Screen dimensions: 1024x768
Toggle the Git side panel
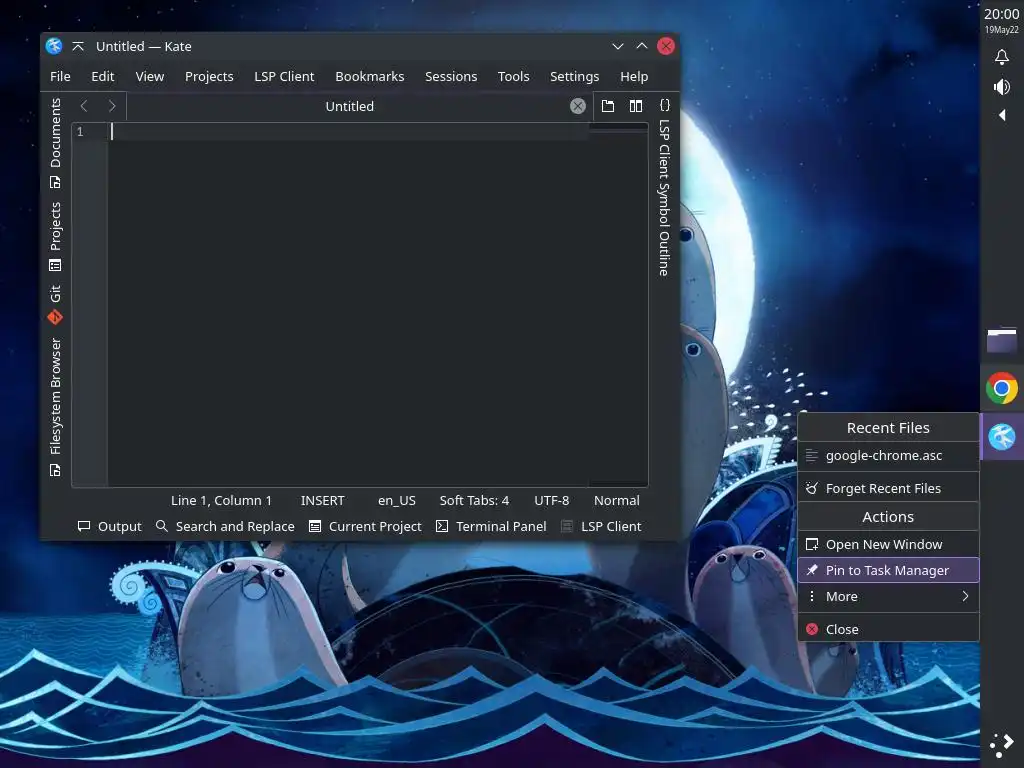[56, 304]
